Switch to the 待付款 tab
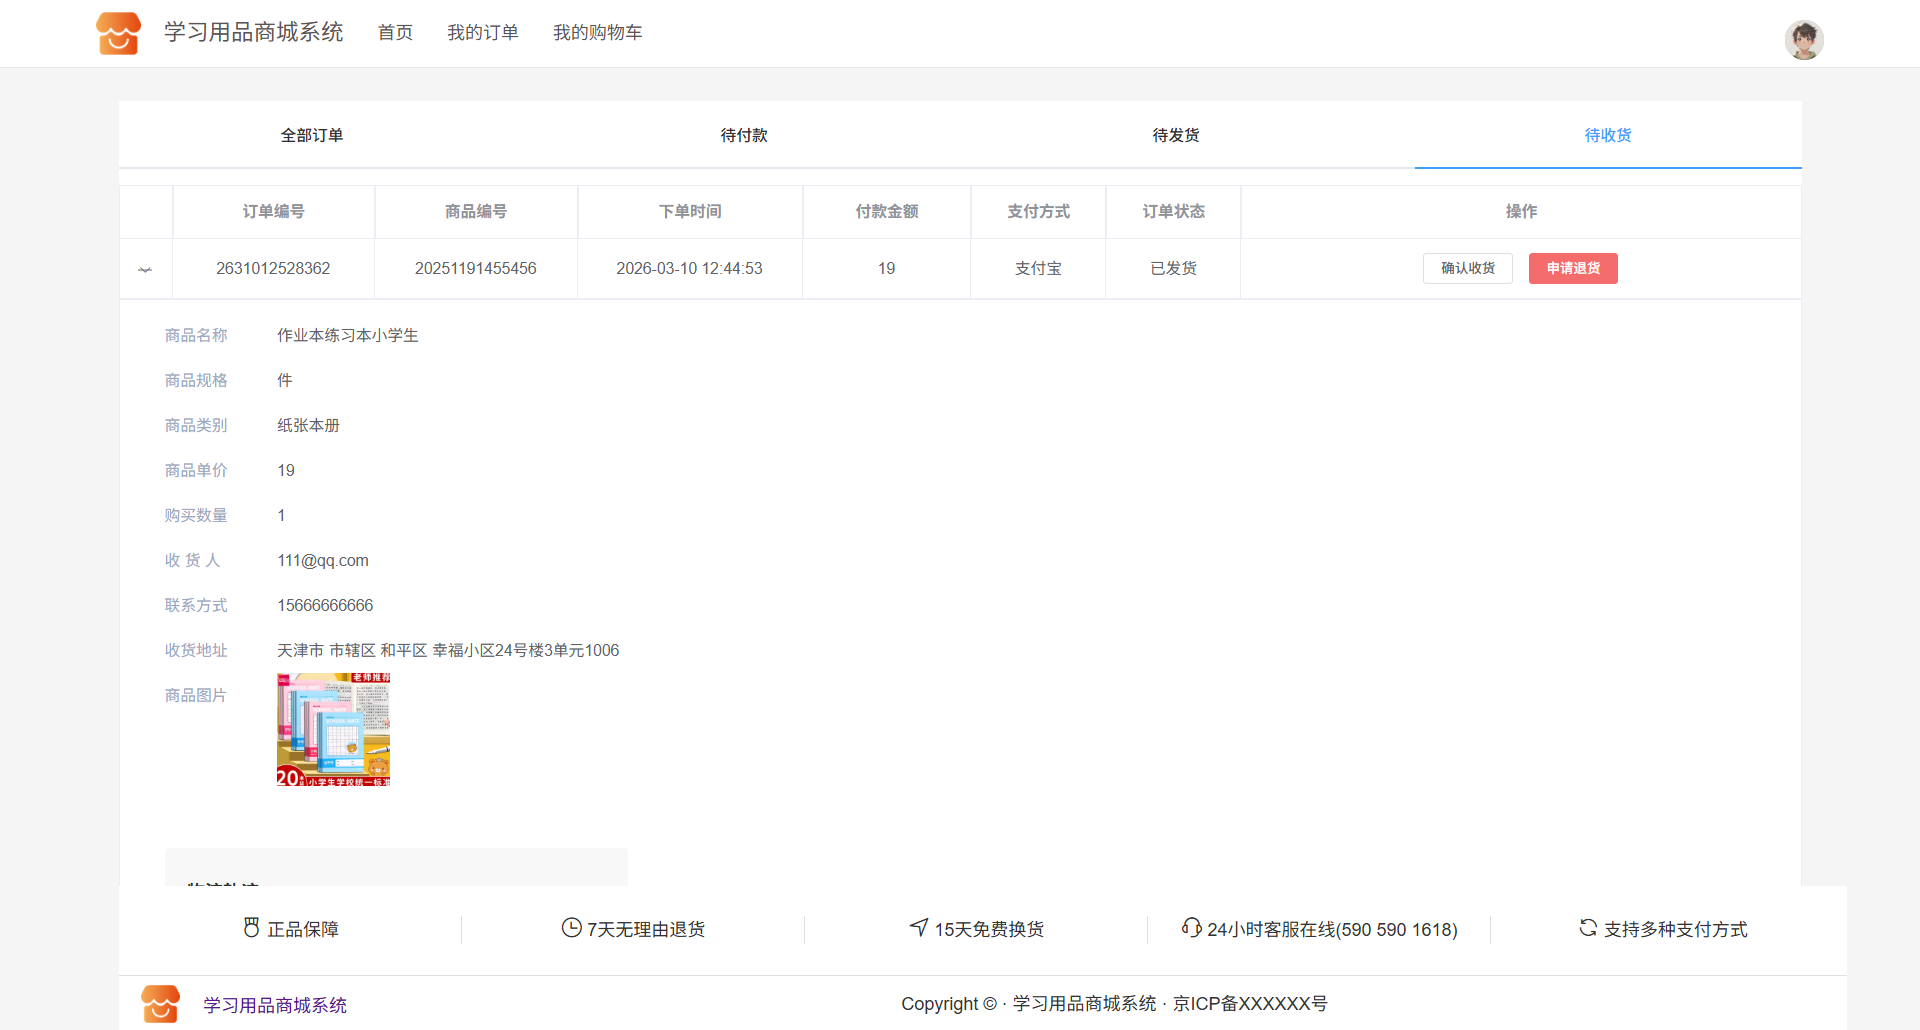This screenshot has width=1920, height=1030. (x=744, y=135)
